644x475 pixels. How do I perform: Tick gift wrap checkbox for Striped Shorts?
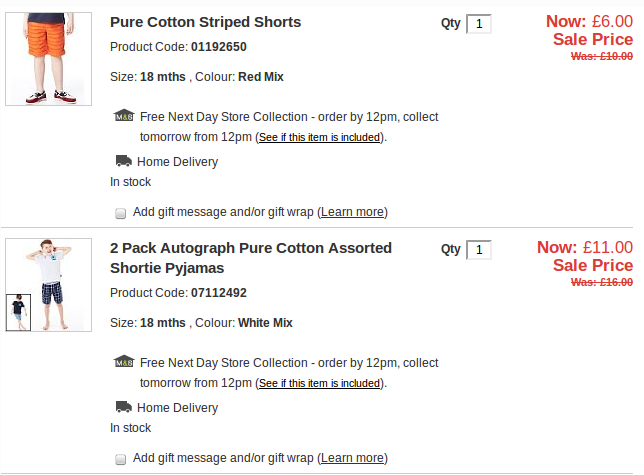click(121, 213)
